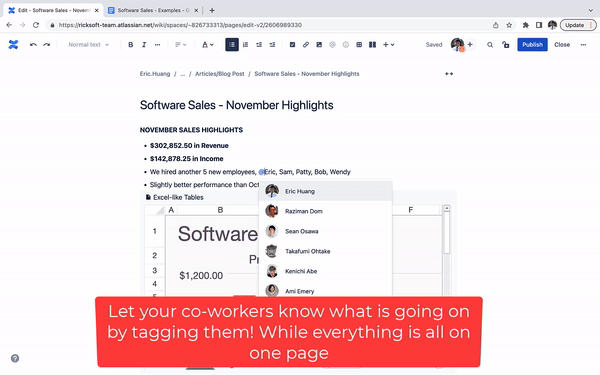Go back in the browser
This screenshot has width=600, height=375.
[x=9, y=25]
